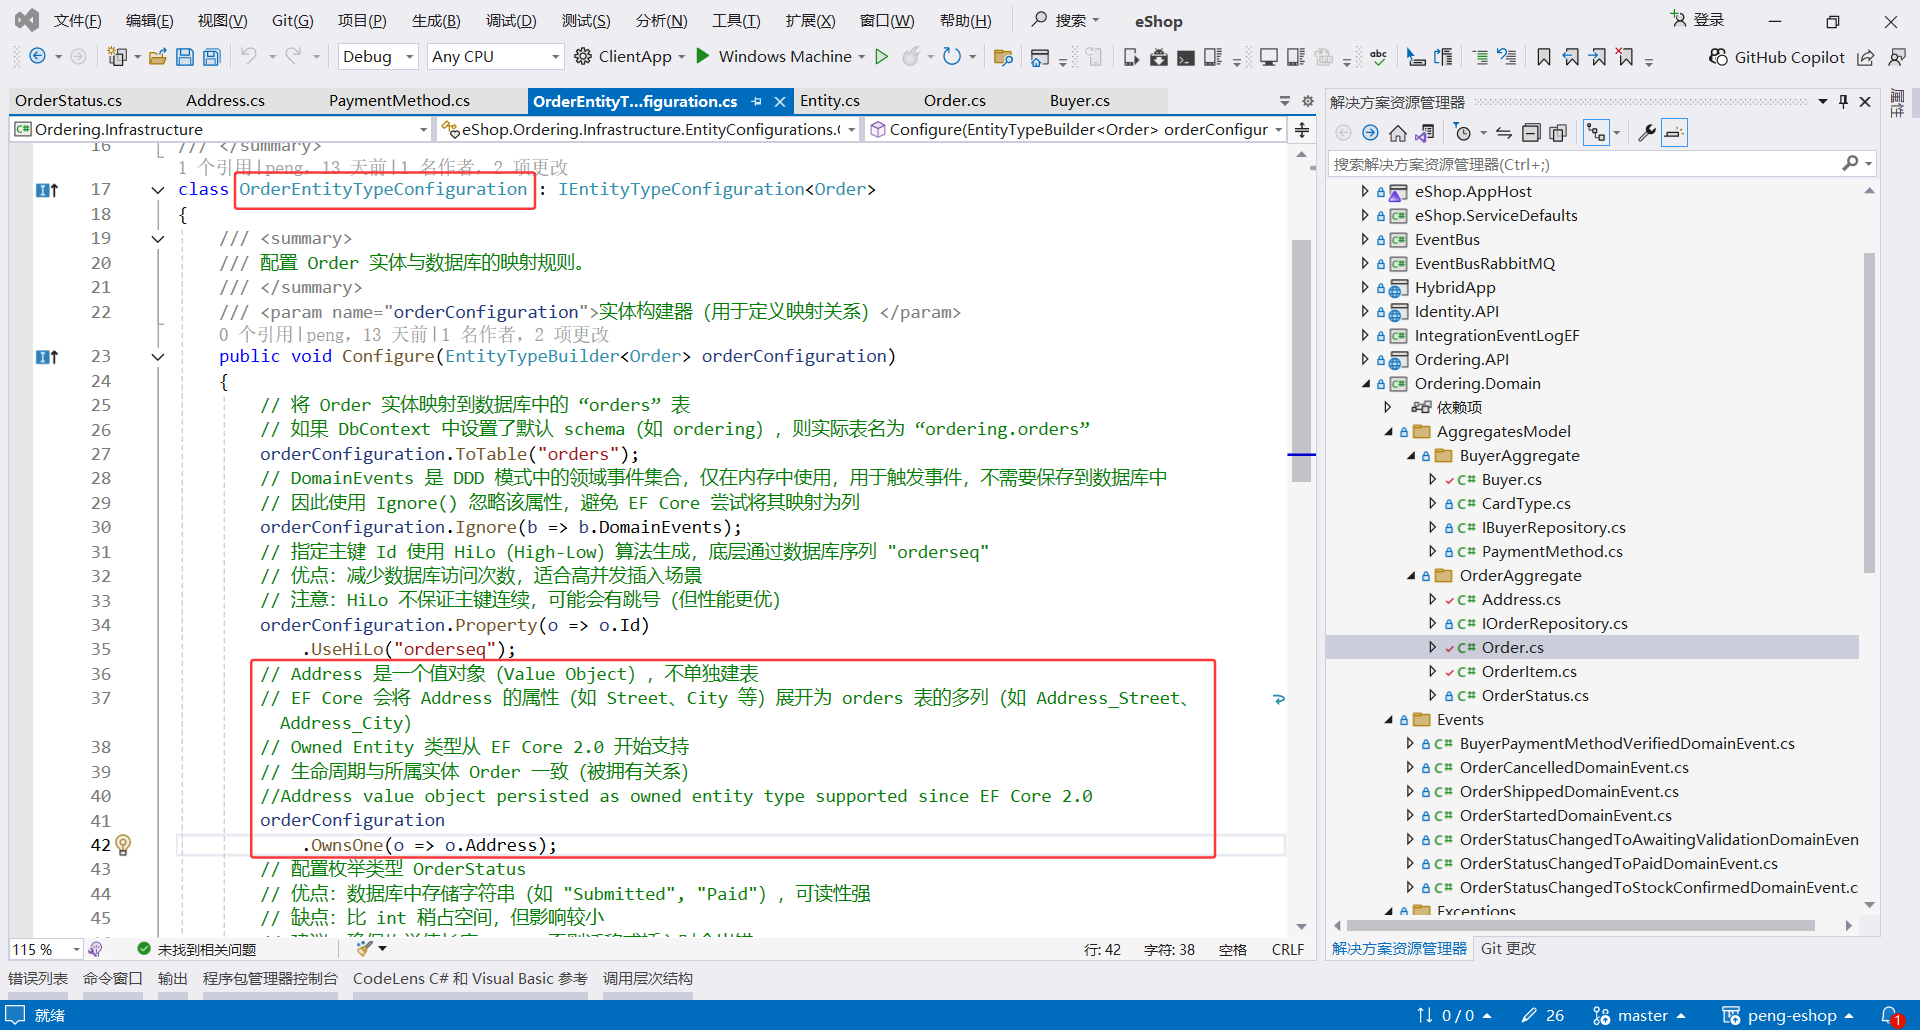The image size is (1920, 1030).
Task: Expand the eShop.AppHost project node
Action: 1365,191
